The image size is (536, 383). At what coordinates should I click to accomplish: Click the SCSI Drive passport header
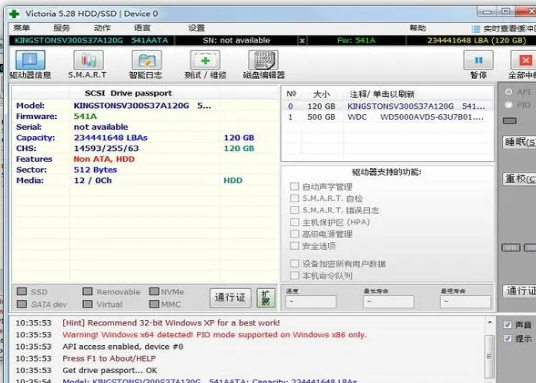point(128,93)
